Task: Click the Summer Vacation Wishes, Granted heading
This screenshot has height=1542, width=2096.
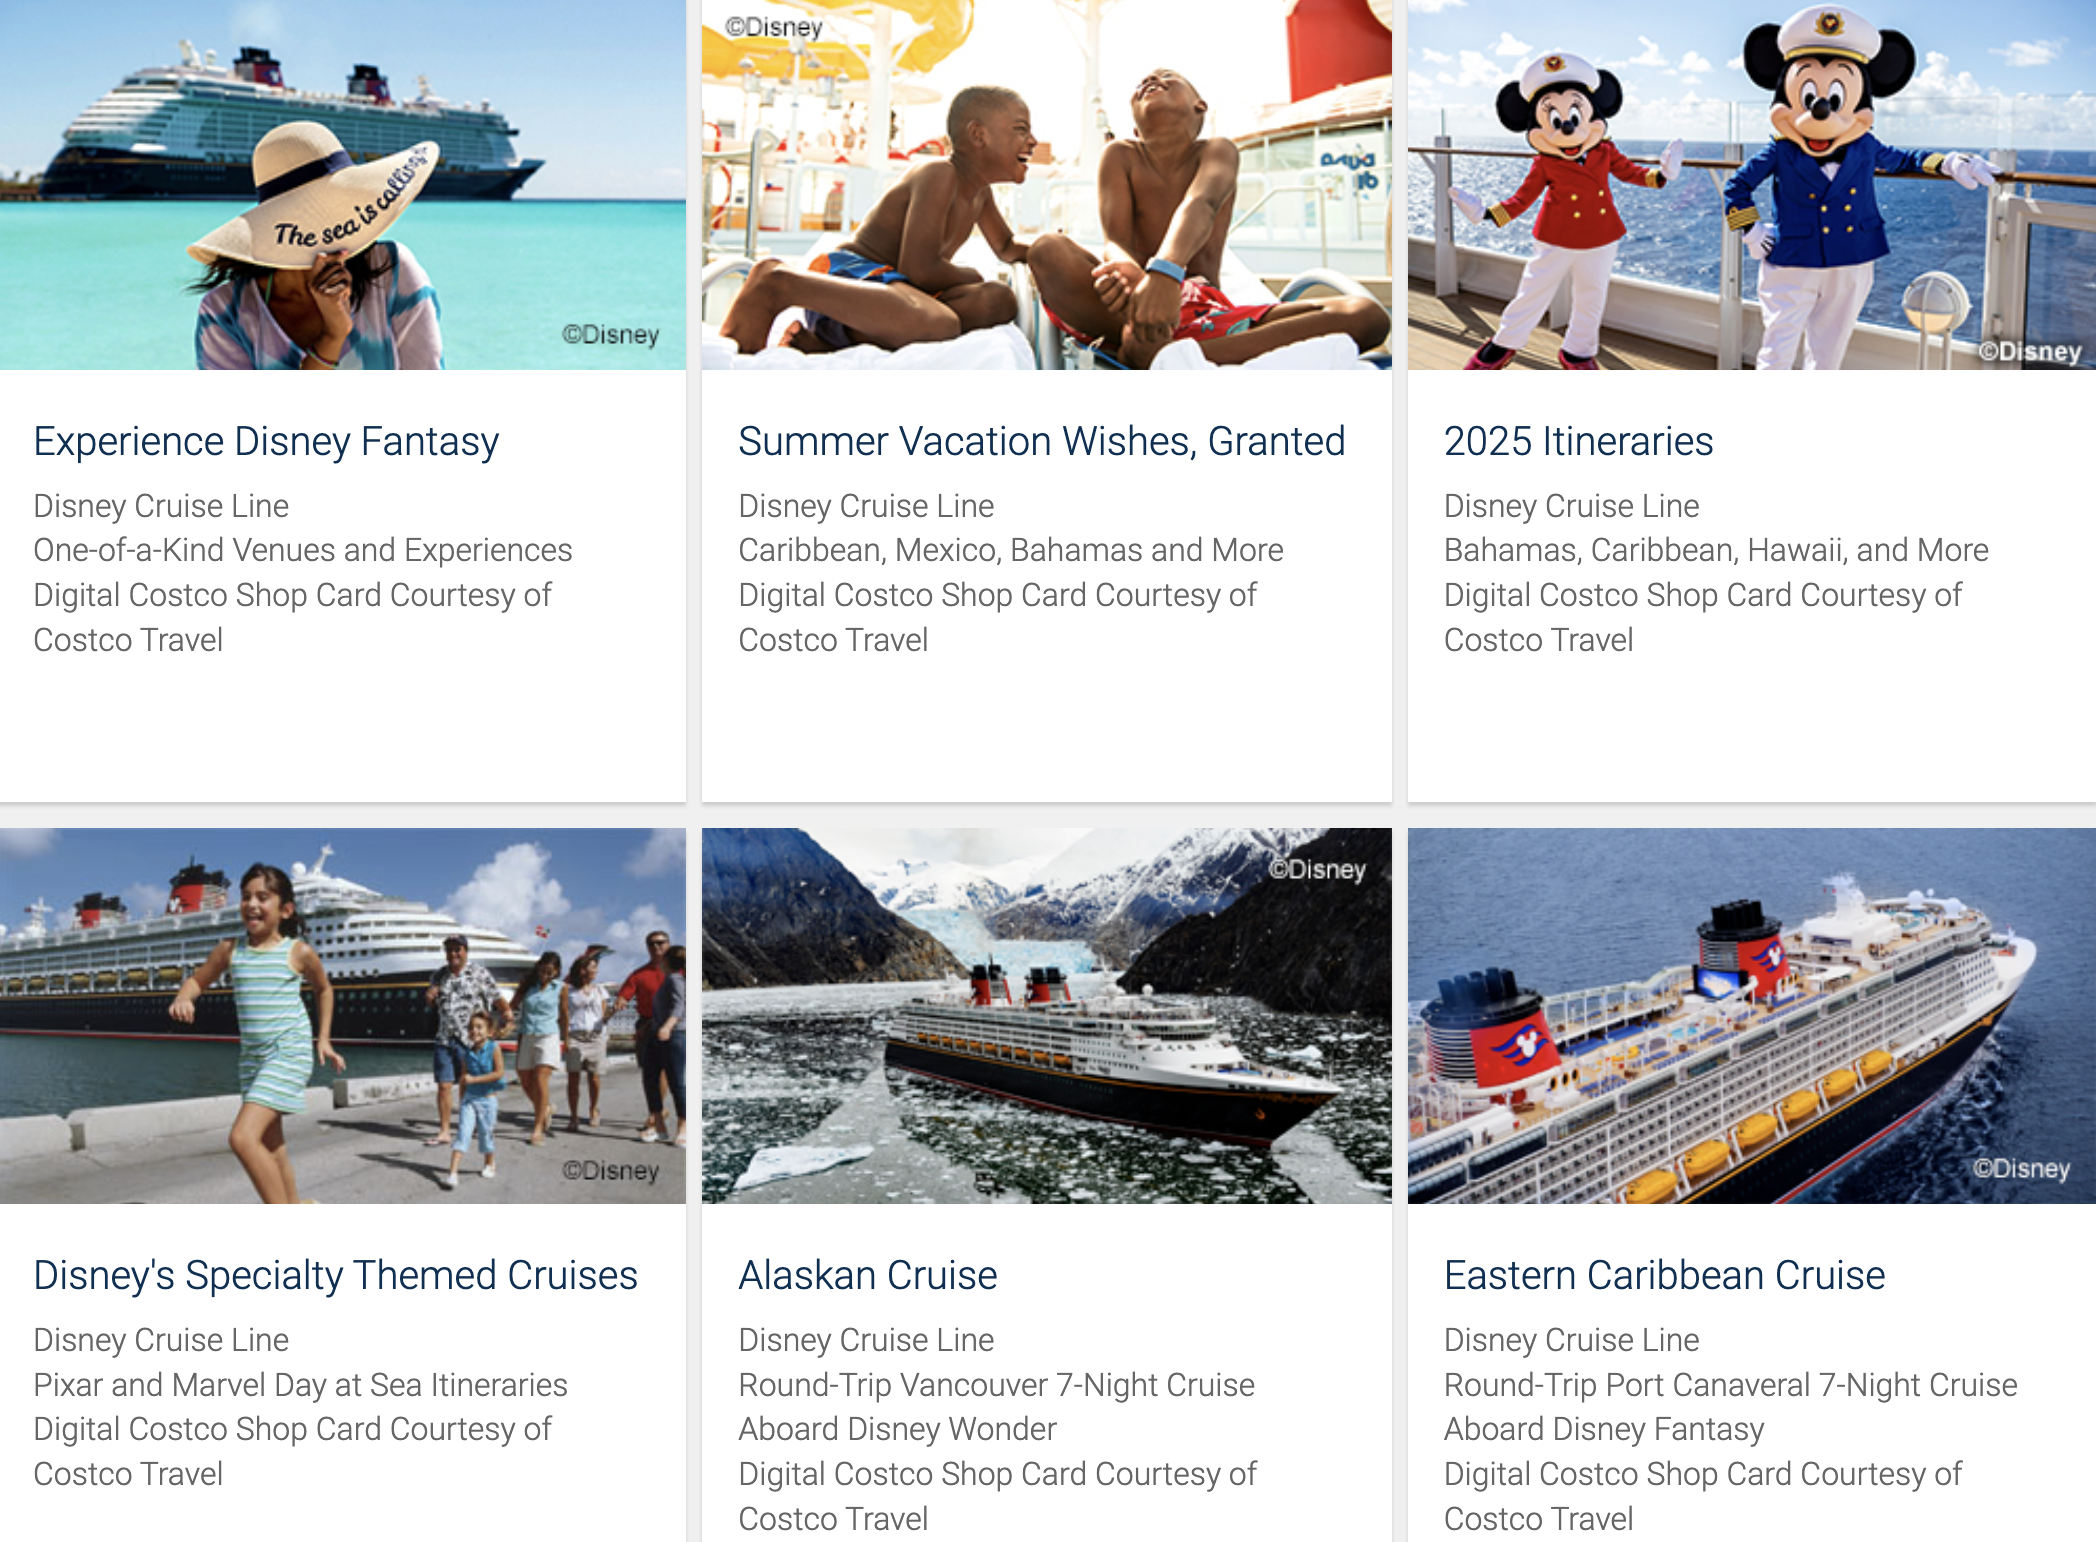Action: click(x=1042, y=442)
